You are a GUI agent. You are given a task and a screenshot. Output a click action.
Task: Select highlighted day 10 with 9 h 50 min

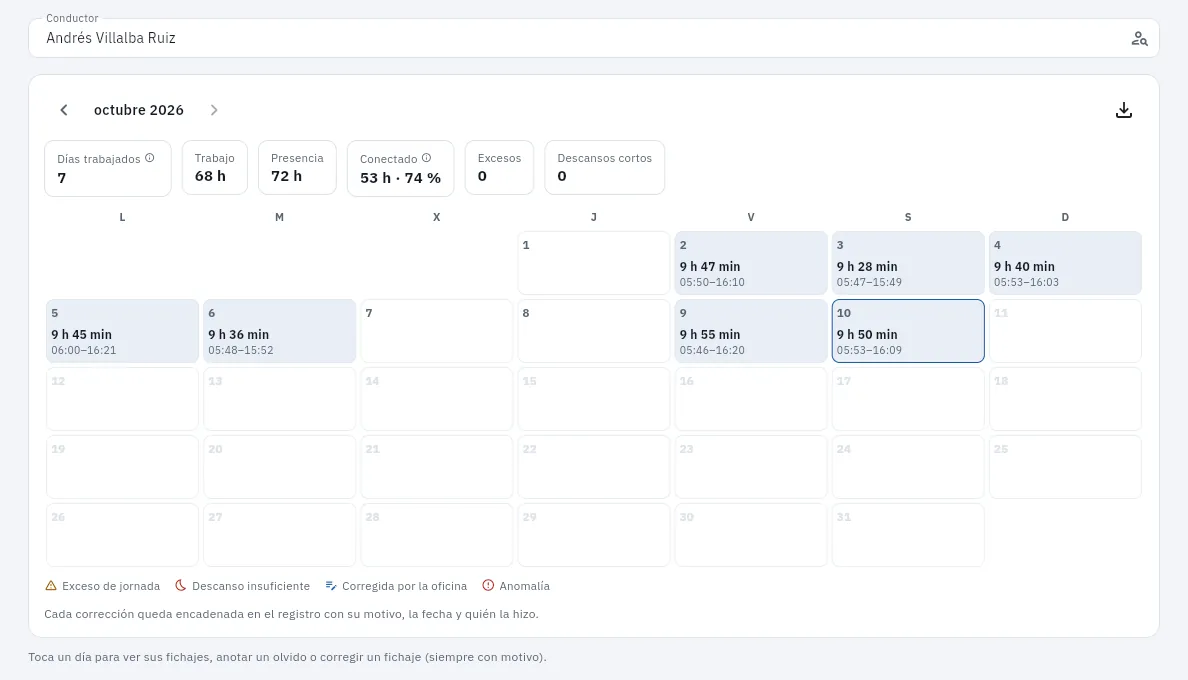[x=908, y=331]
